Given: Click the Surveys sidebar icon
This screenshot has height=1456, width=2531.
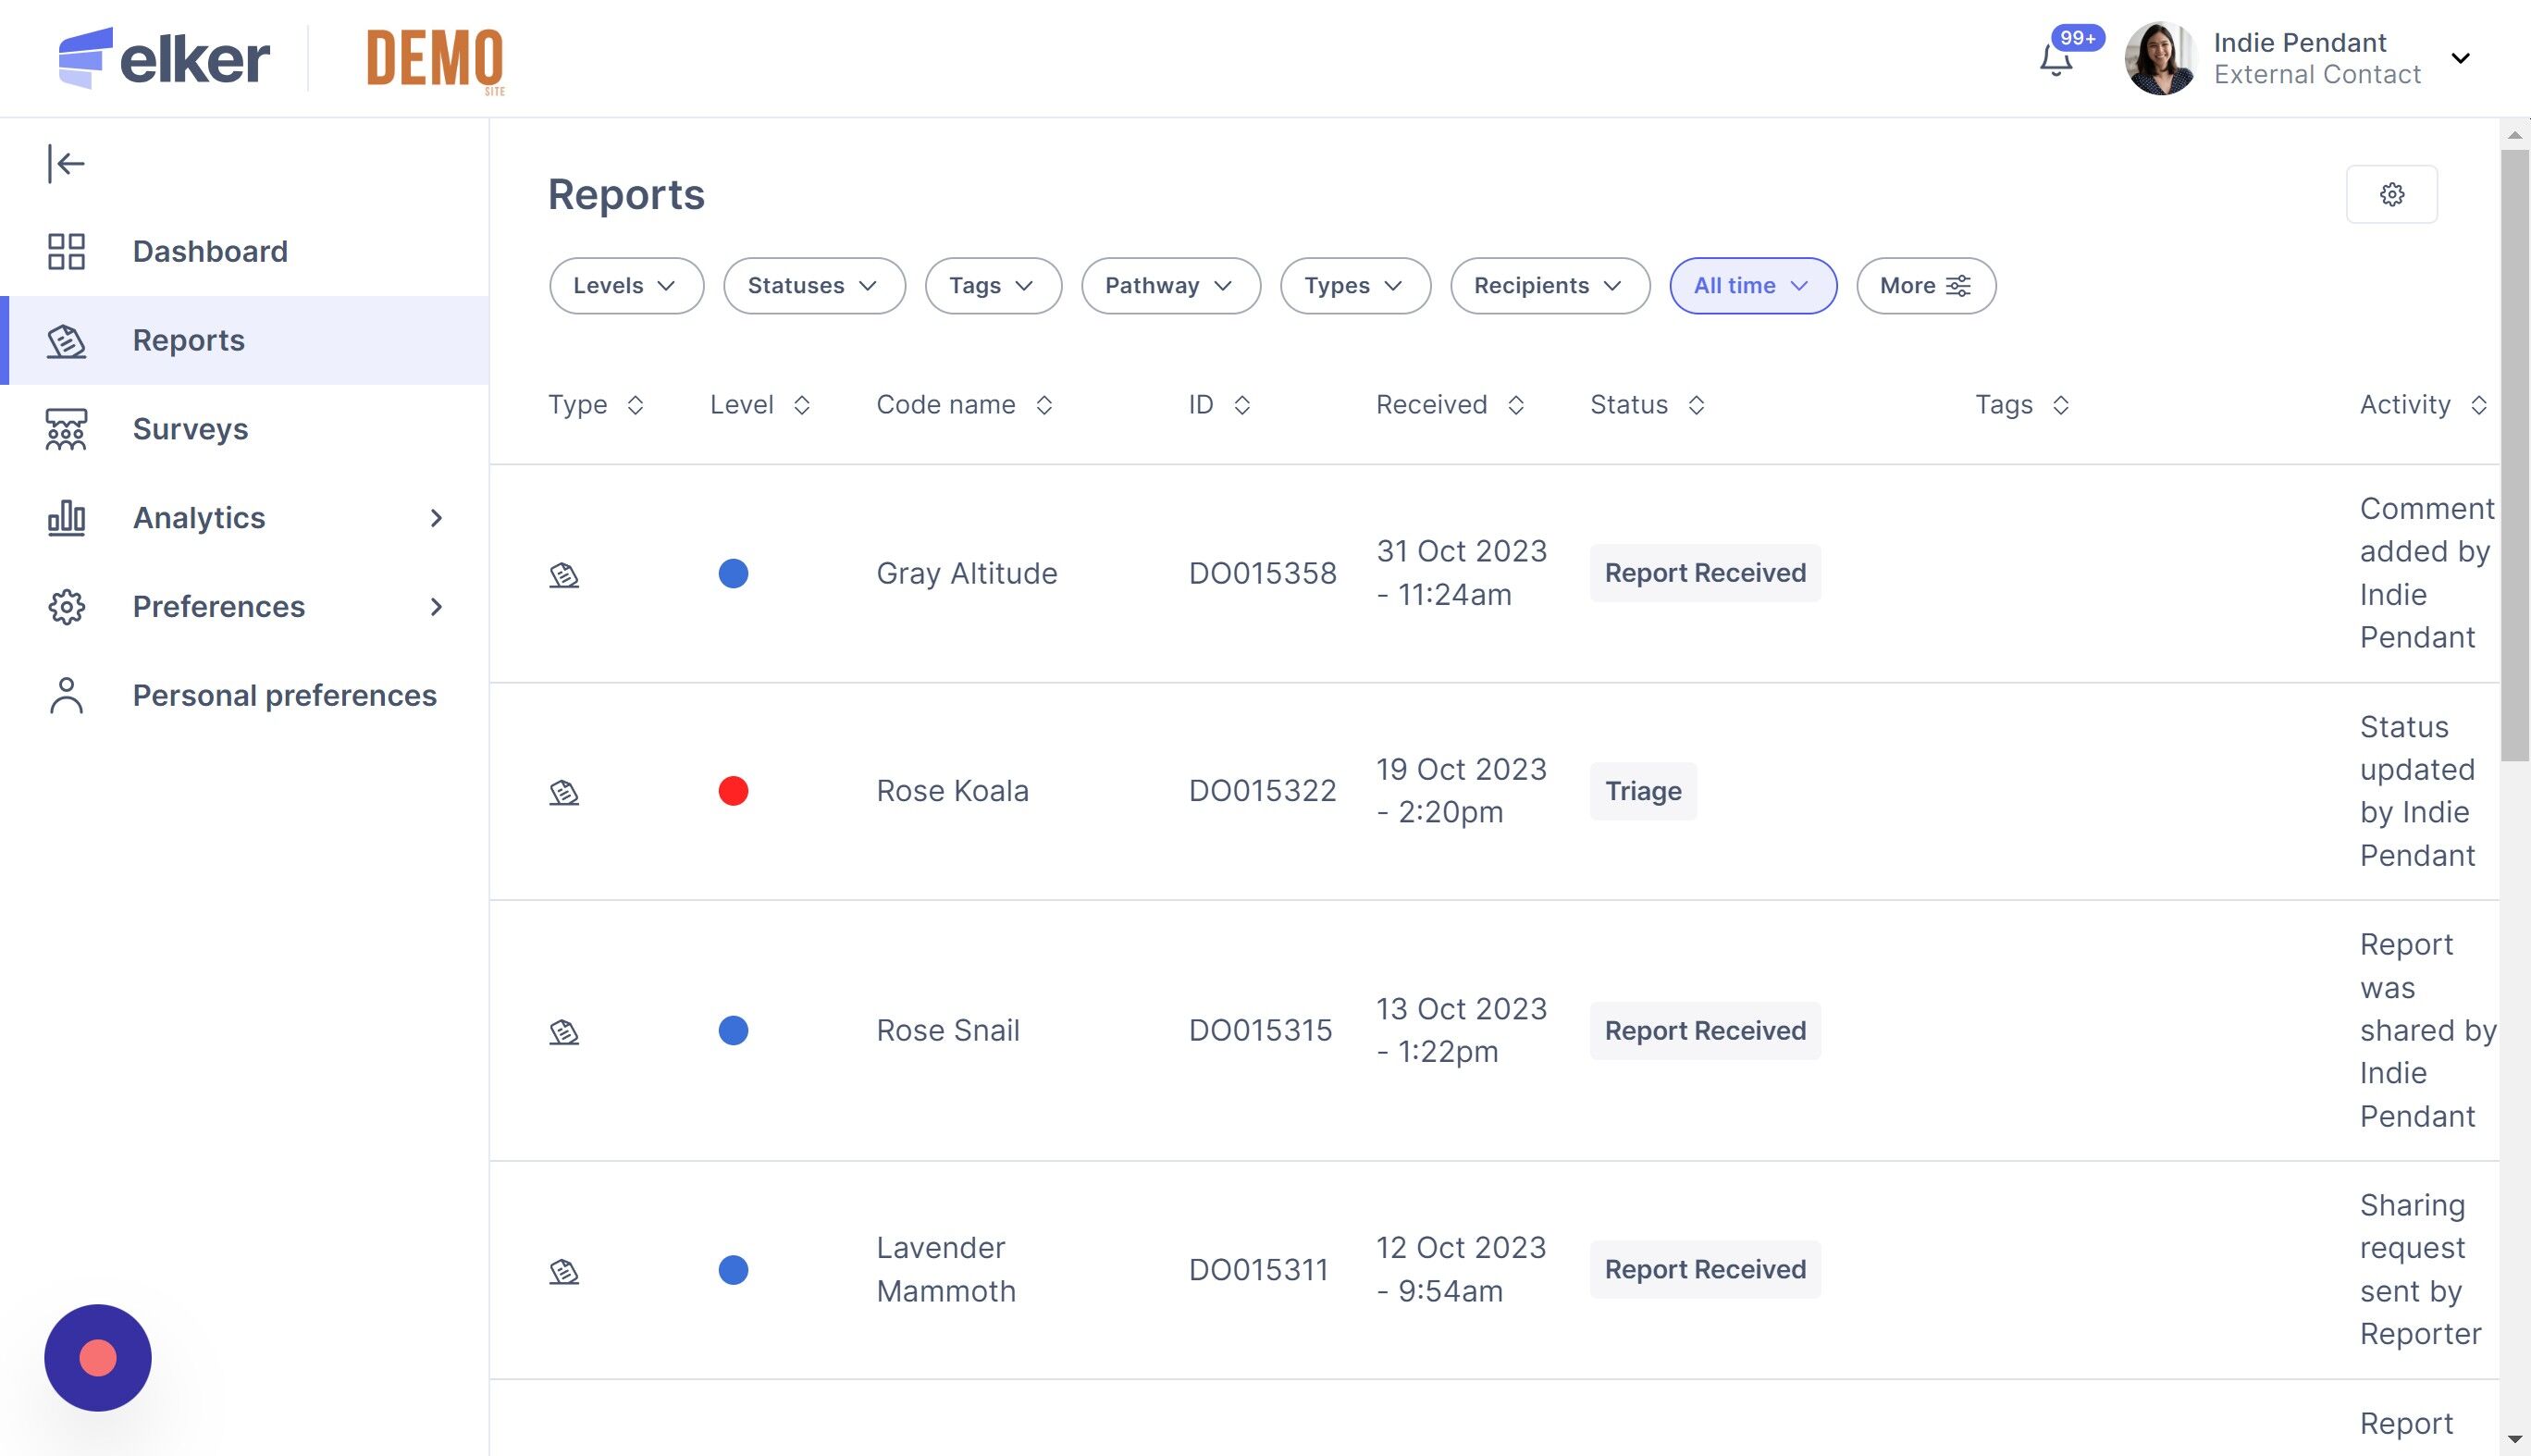Looking at the screenshot, I should pyautogui.click(x=66, y=429).
